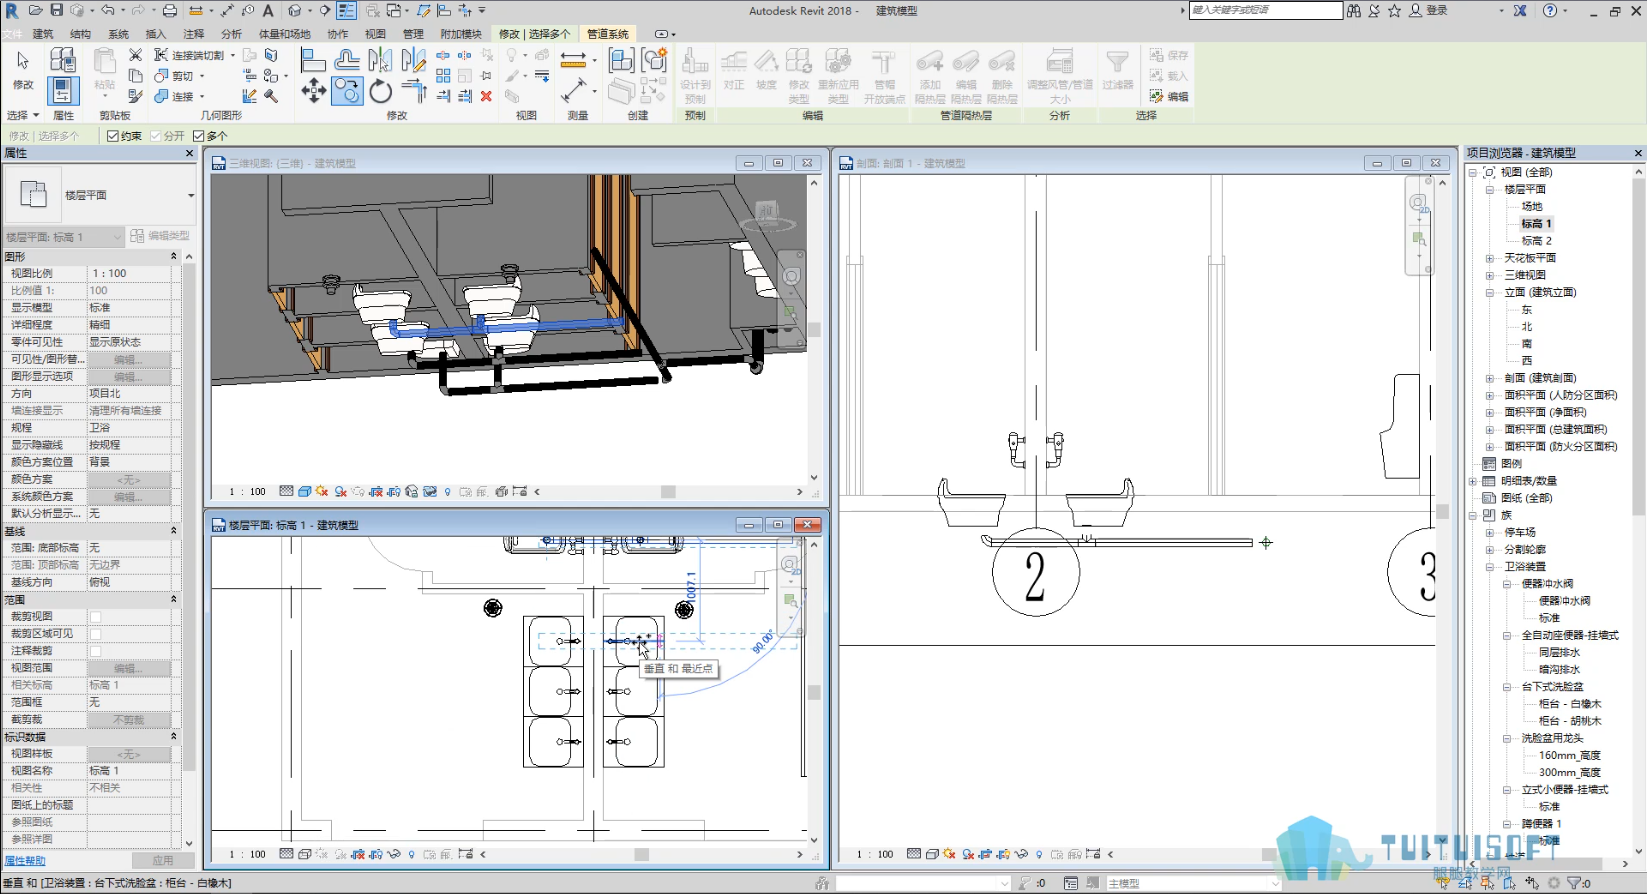Image resolution: width=1647 pixels, height=894 pixels.
Task: Click the Measure dimension icon in ribbon
Action: 573,60
